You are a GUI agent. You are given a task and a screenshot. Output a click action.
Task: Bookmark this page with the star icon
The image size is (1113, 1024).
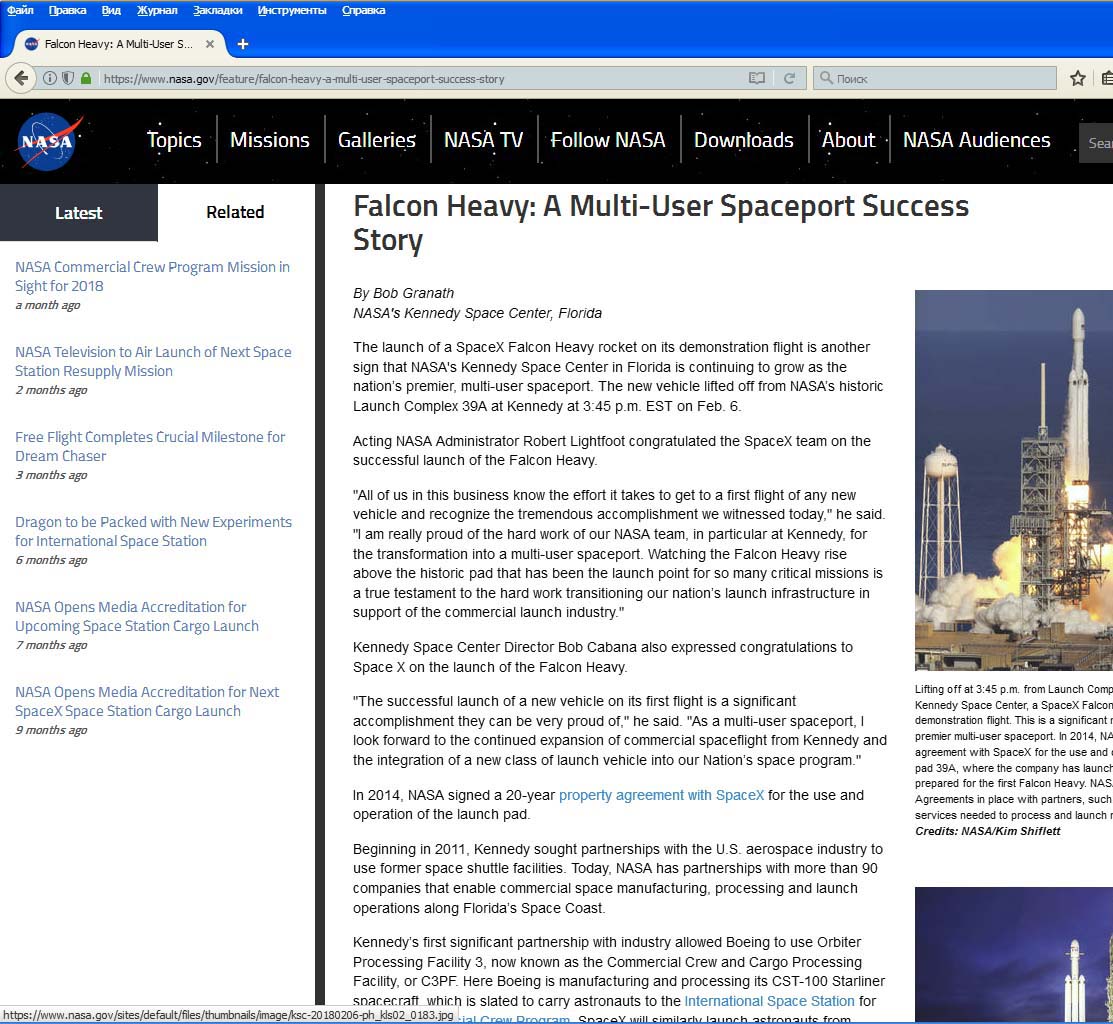tap(1078, 78)
